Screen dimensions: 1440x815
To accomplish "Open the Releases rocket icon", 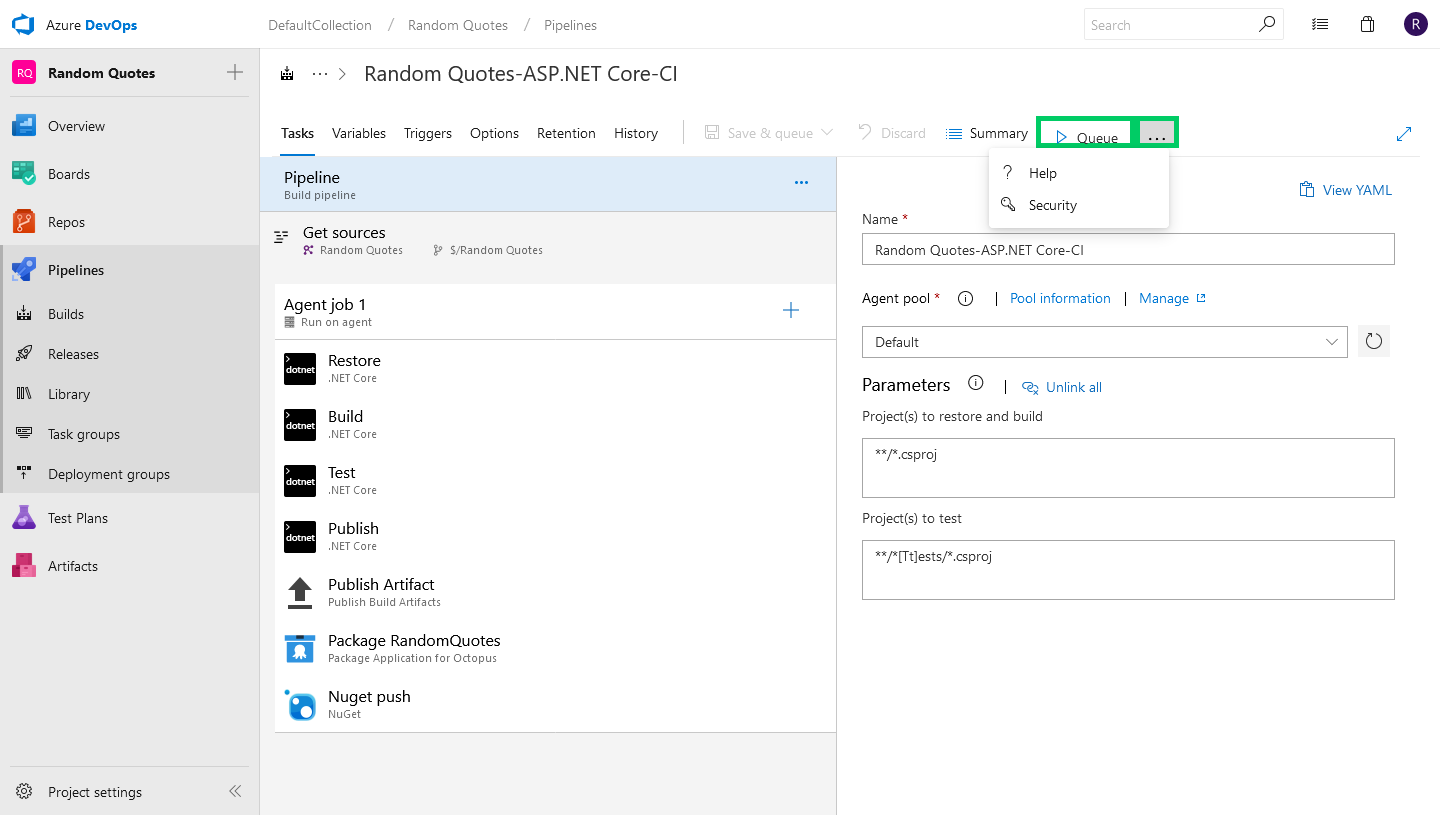I will [x=25, y=354].
